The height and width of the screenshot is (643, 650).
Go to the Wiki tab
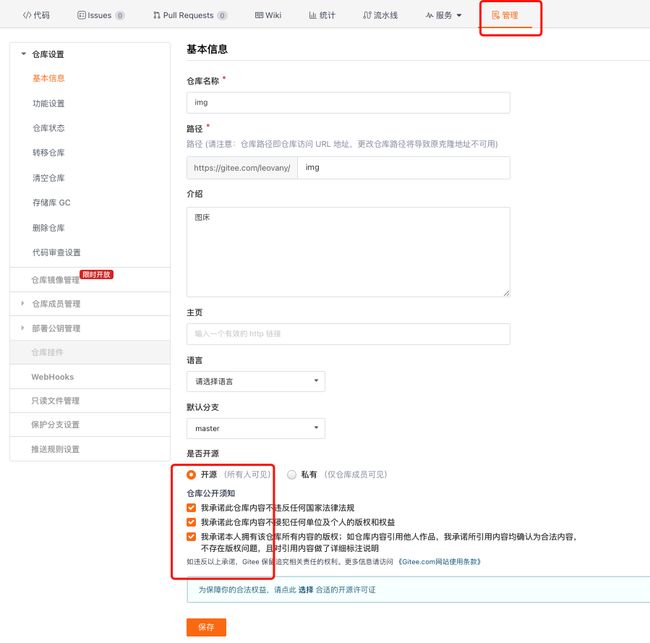pyautogui.click(x=268, y=15)
